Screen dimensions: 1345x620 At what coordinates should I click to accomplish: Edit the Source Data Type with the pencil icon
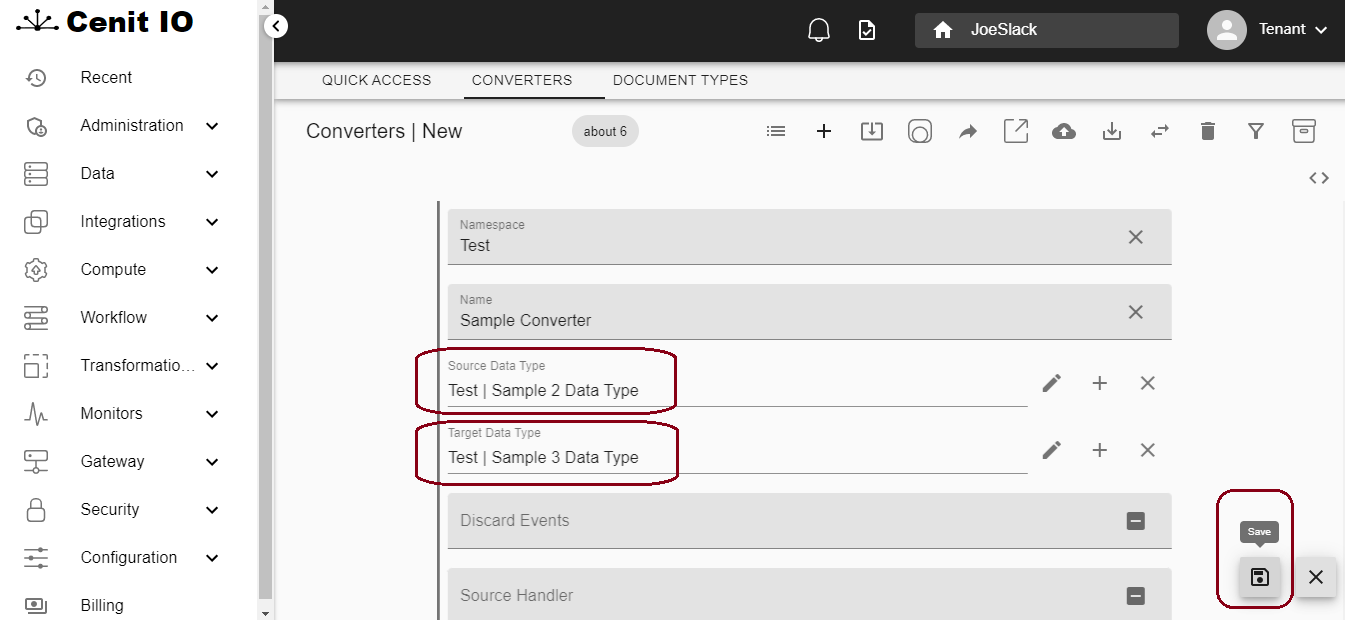click(x=1051, y=383)
